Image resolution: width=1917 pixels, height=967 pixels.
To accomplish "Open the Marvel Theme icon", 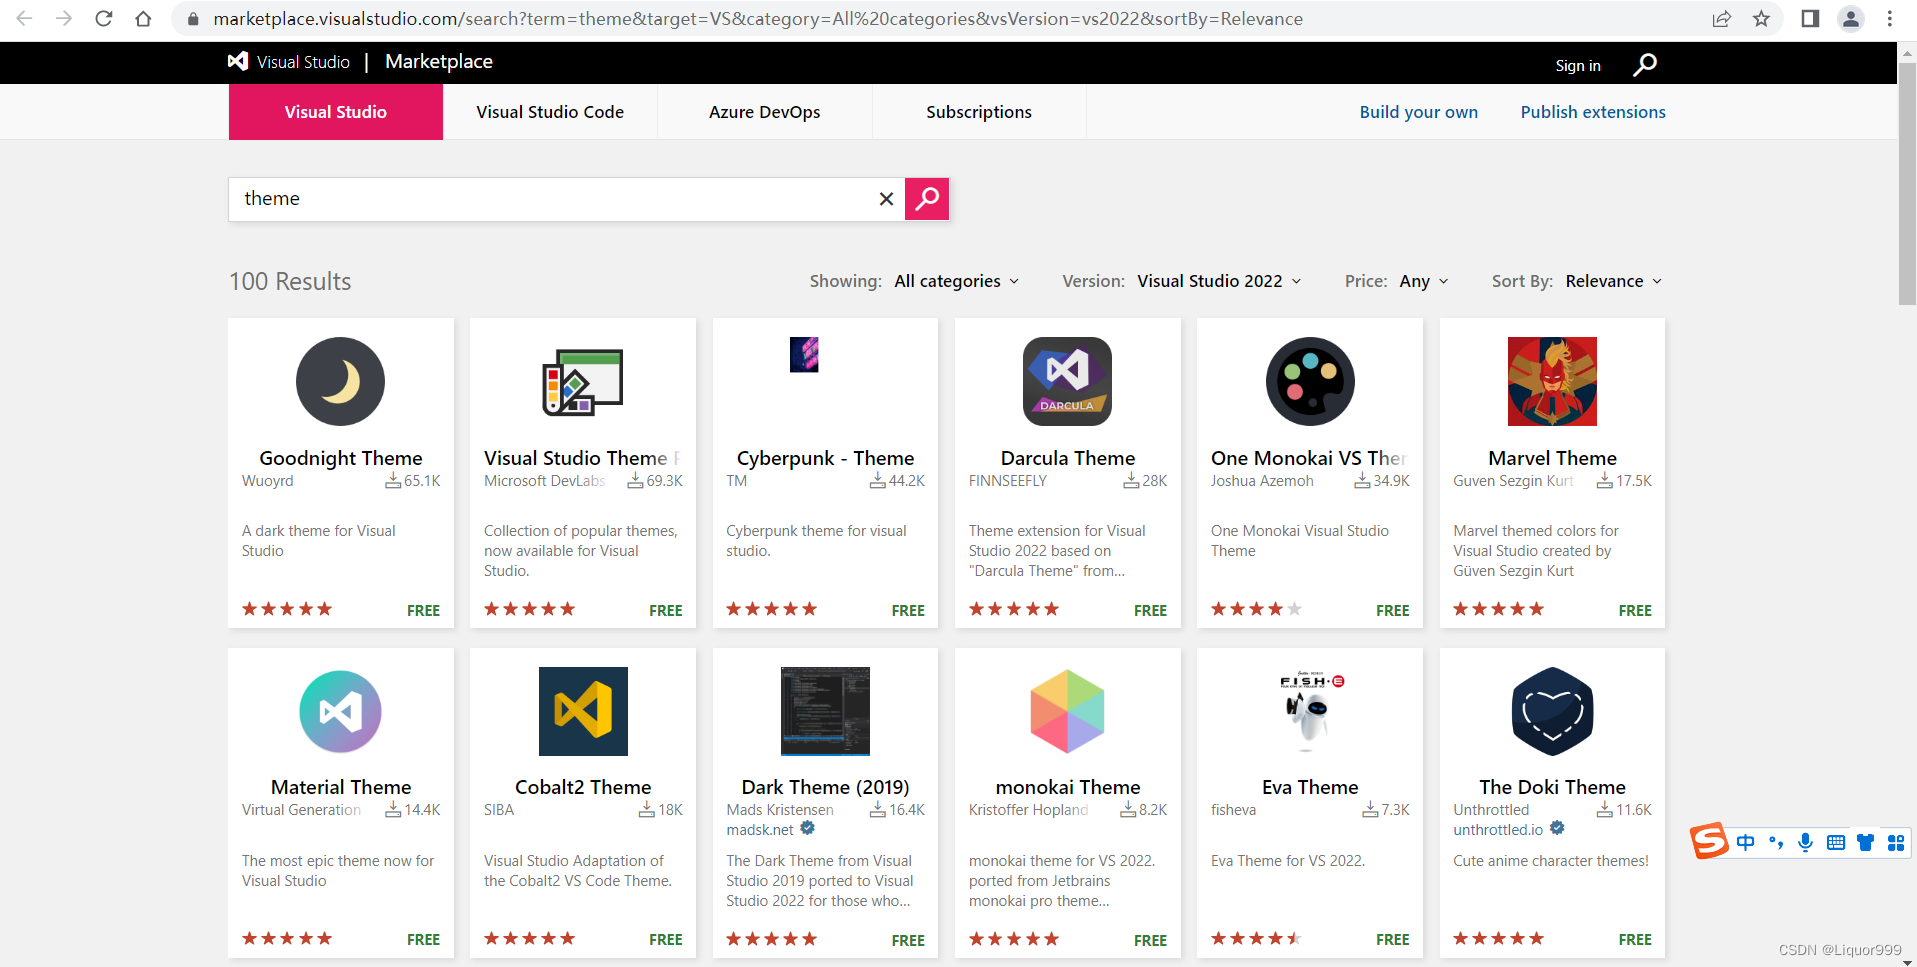I will point(1552,381).
